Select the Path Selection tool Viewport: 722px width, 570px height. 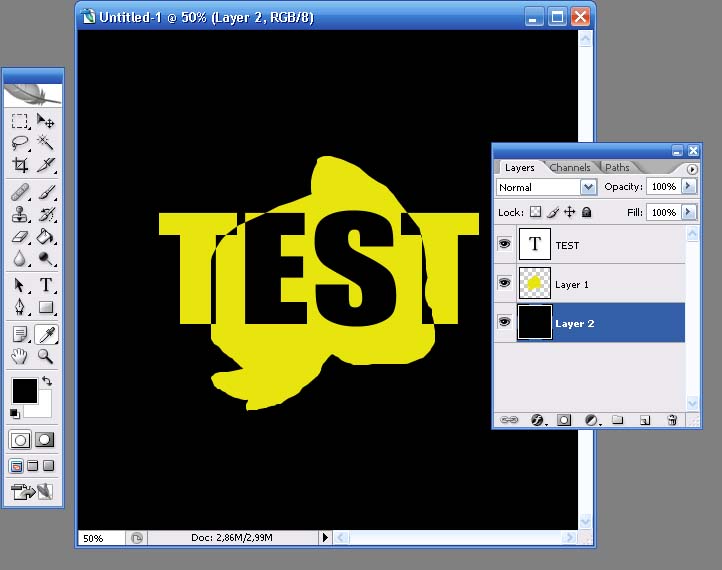coord(20,285)
